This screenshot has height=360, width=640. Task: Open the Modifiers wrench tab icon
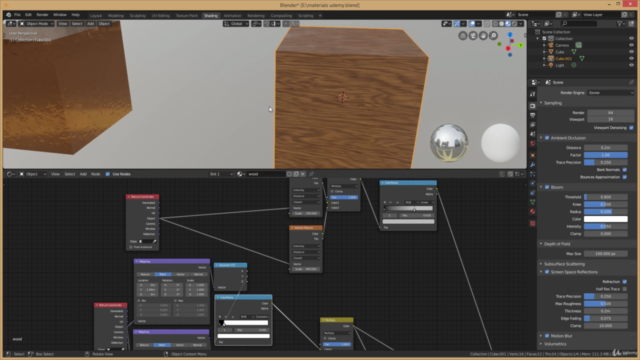(533, 165)
